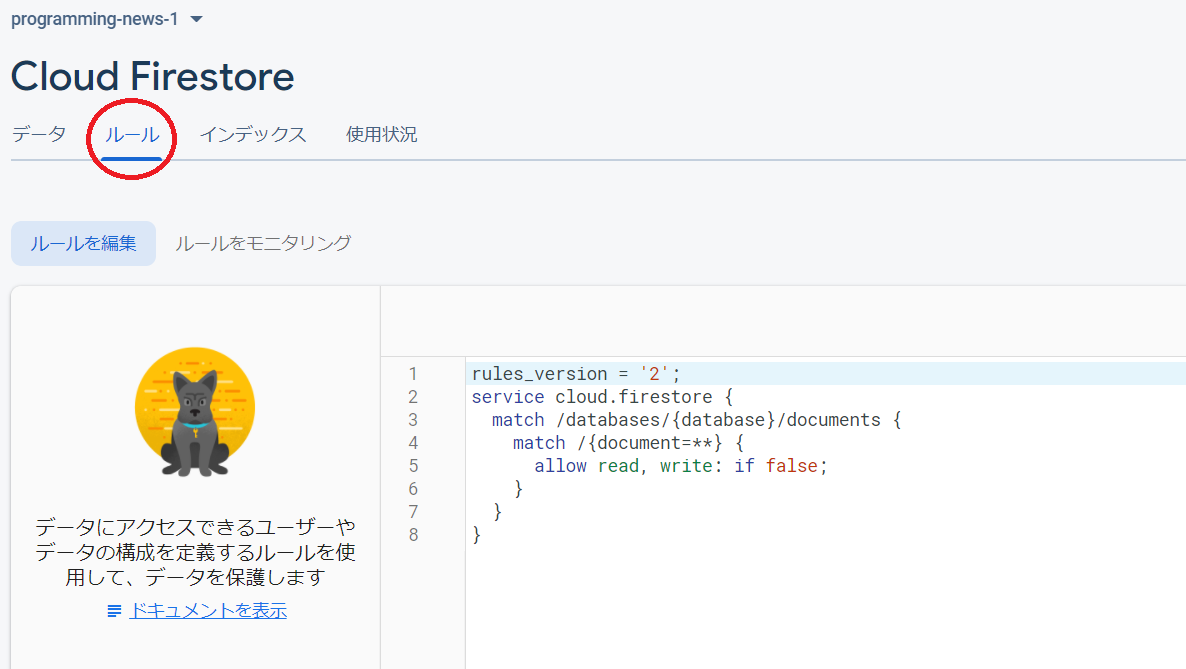Click the allow read, write: if false; line
The width and height of the screenshot is (1186, 669).
681,465
